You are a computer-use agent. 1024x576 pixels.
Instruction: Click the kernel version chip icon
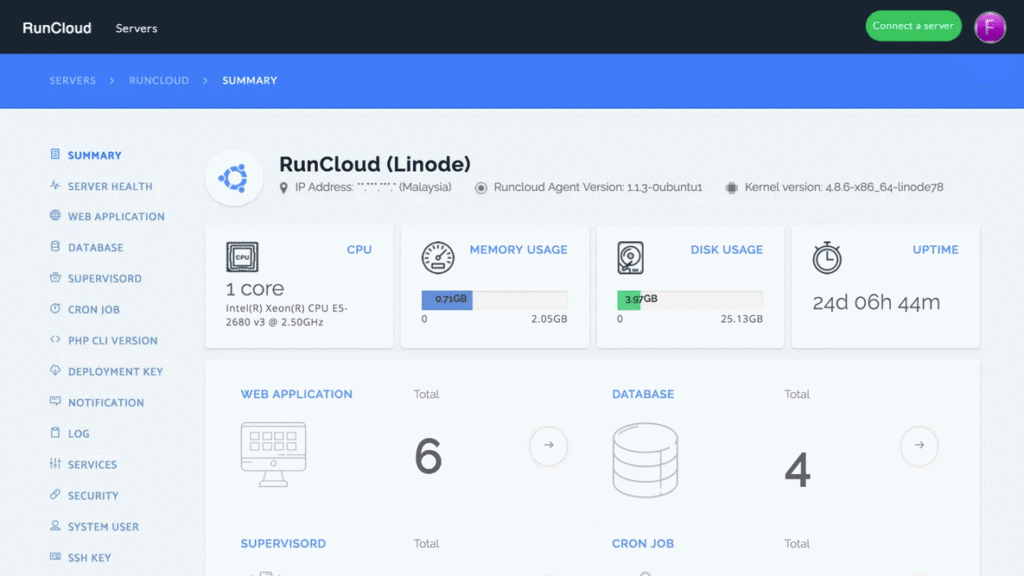click(x=731, y=188)
